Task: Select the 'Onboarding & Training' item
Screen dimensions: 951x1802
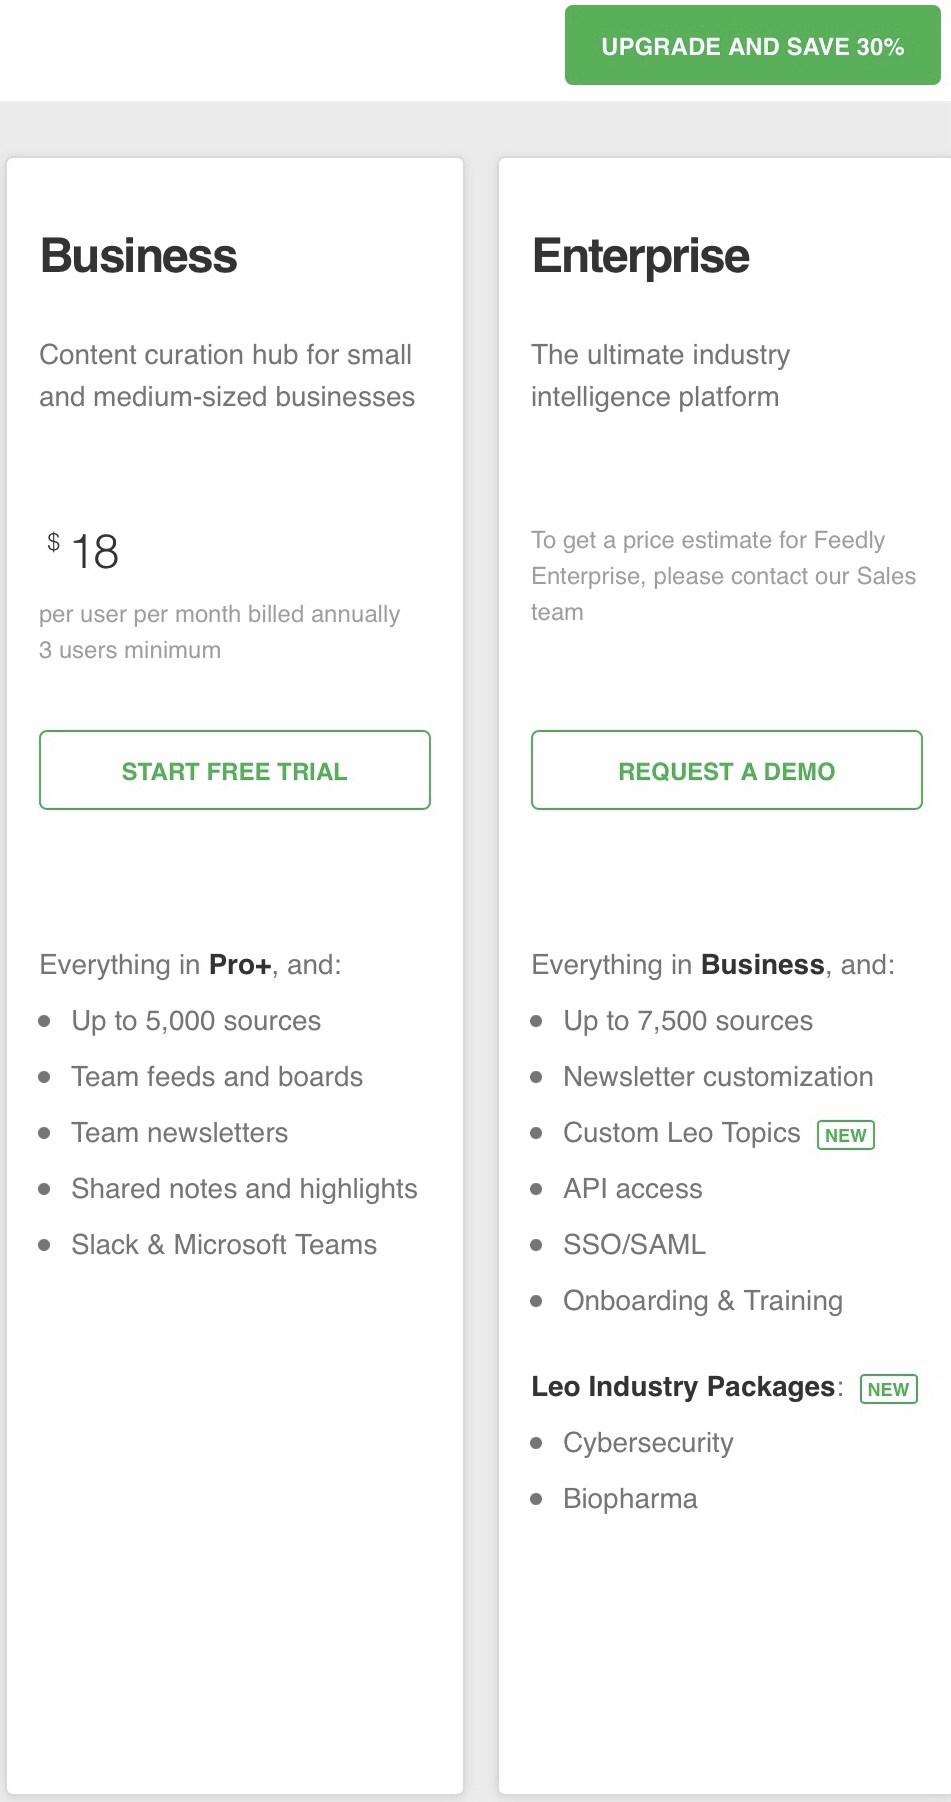Action: [x=703, y=1301]
